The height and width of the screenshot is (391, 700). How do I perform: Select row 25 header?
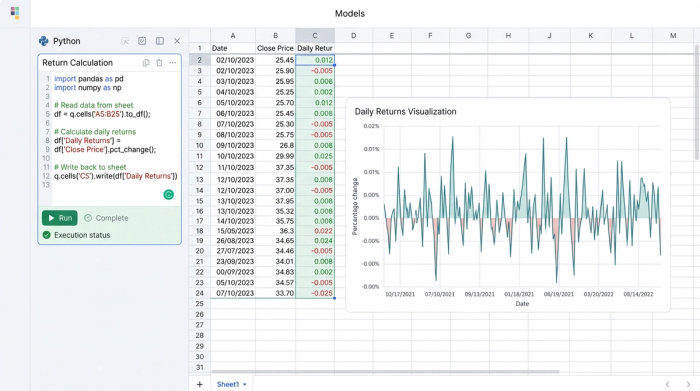point(200,304)
